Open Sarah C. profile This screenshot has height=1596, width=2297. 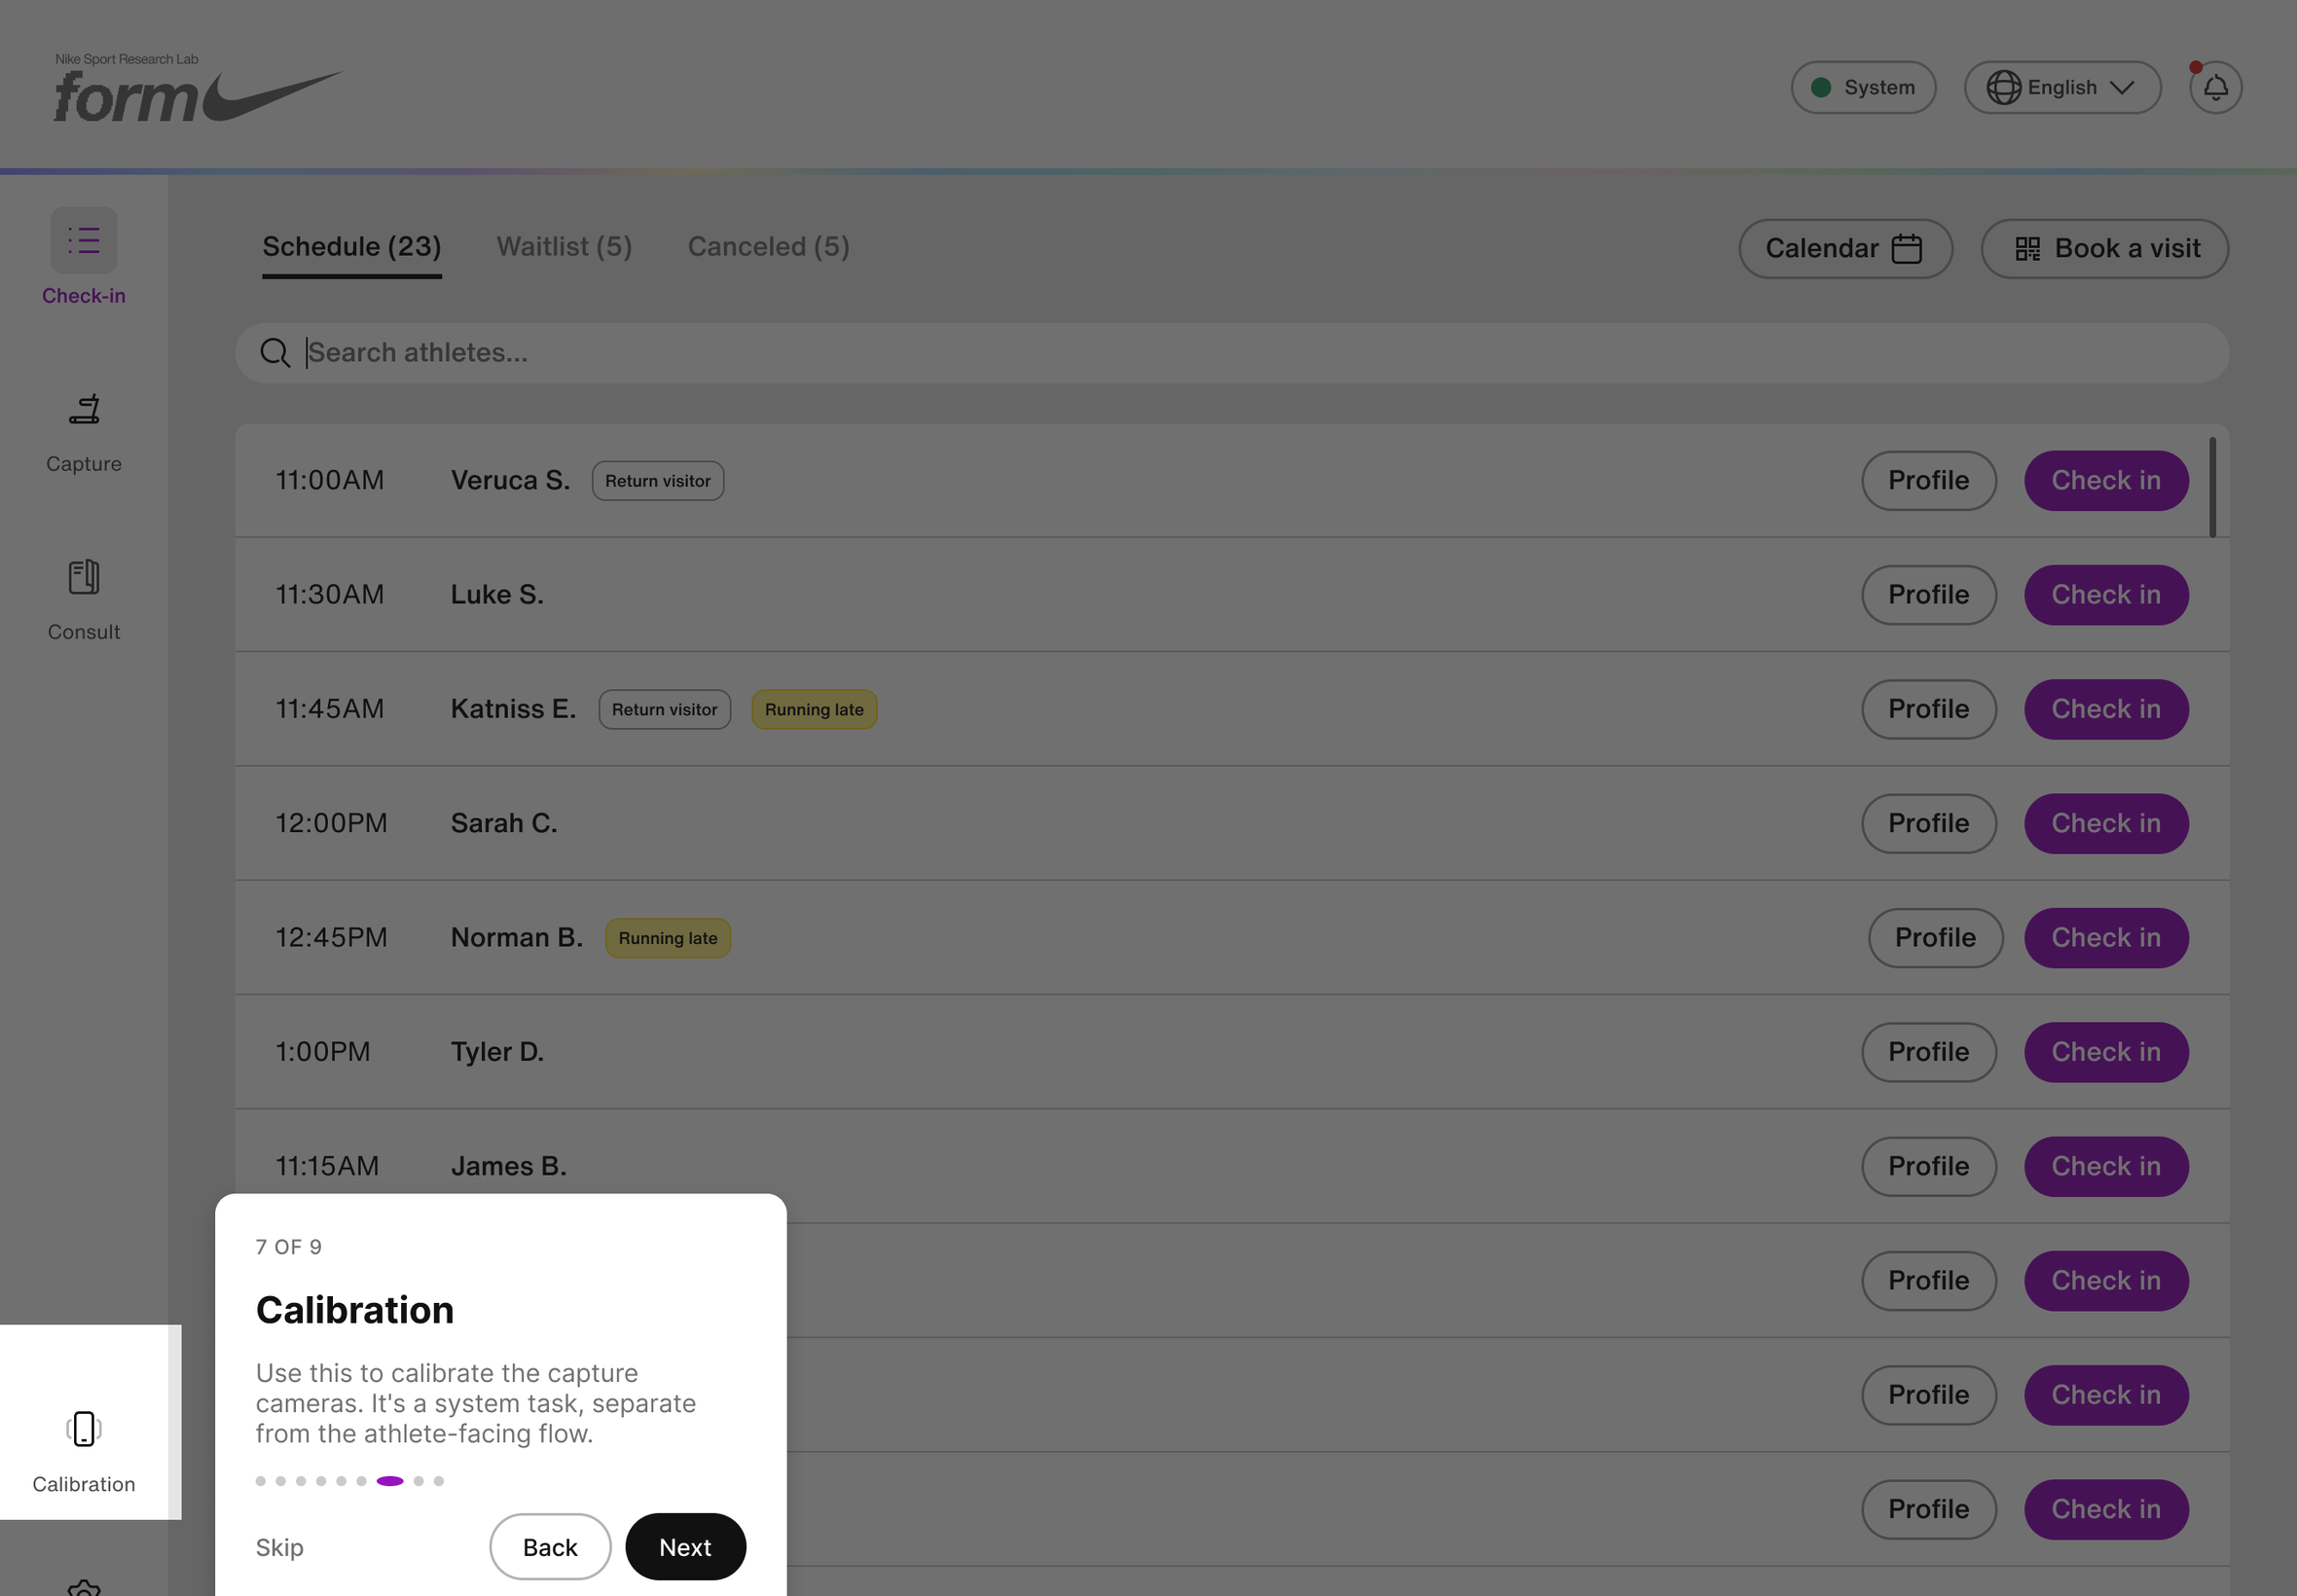coord(1928,824)
